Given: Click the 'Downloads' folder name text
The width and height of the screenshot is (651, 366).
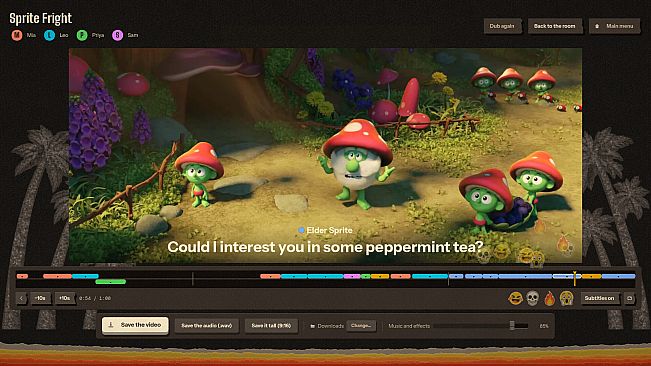Looking at the screenshot, I should coord(330,326).
